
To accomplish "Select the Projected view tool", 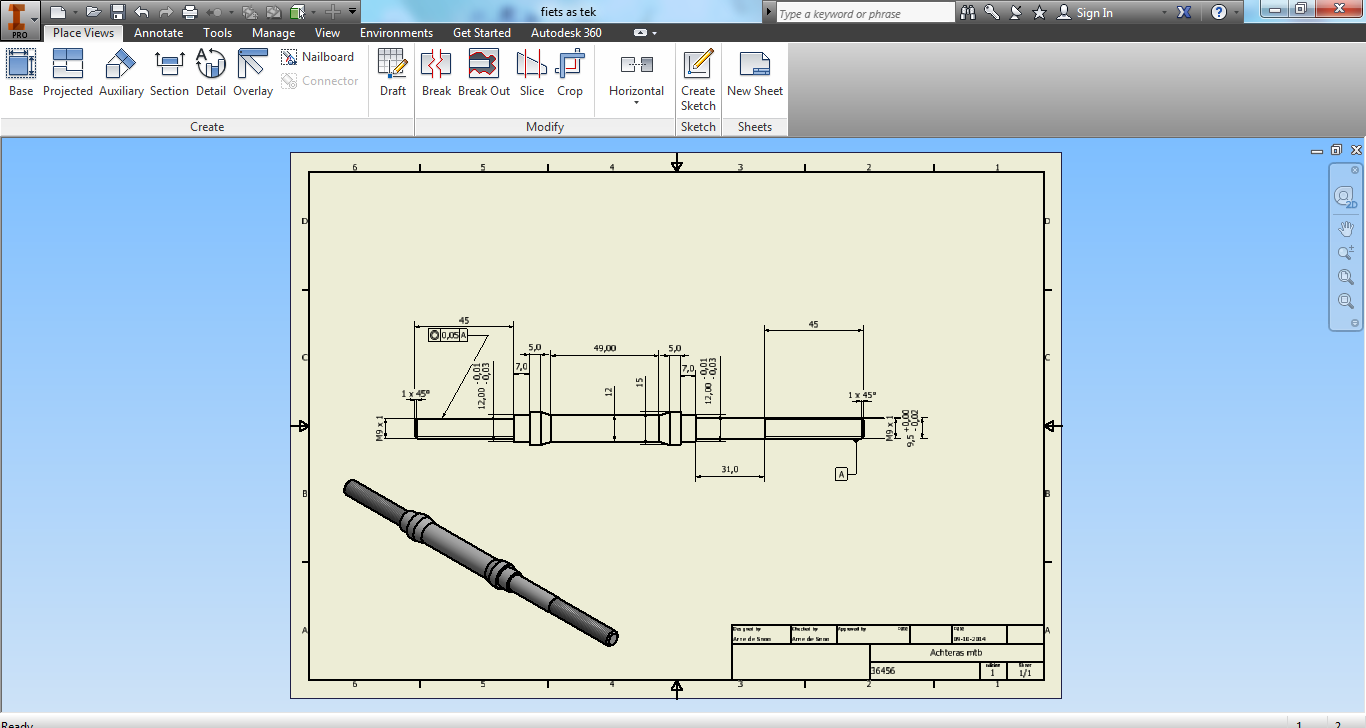I will point(67,73).
